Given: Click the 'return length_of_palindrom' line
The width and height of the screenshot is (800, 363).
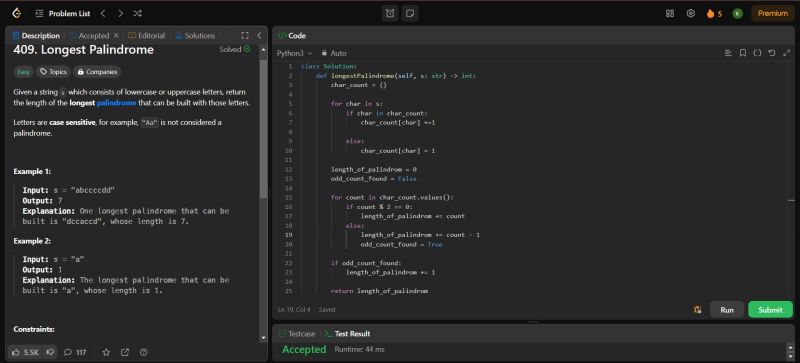Looking at the screenshot, I should 379,291.
